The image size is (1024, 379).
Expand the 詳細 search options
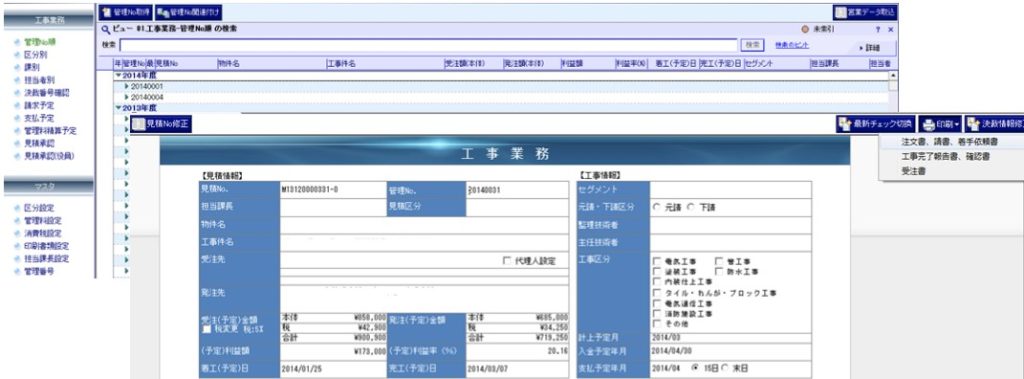tap(869, 48)
